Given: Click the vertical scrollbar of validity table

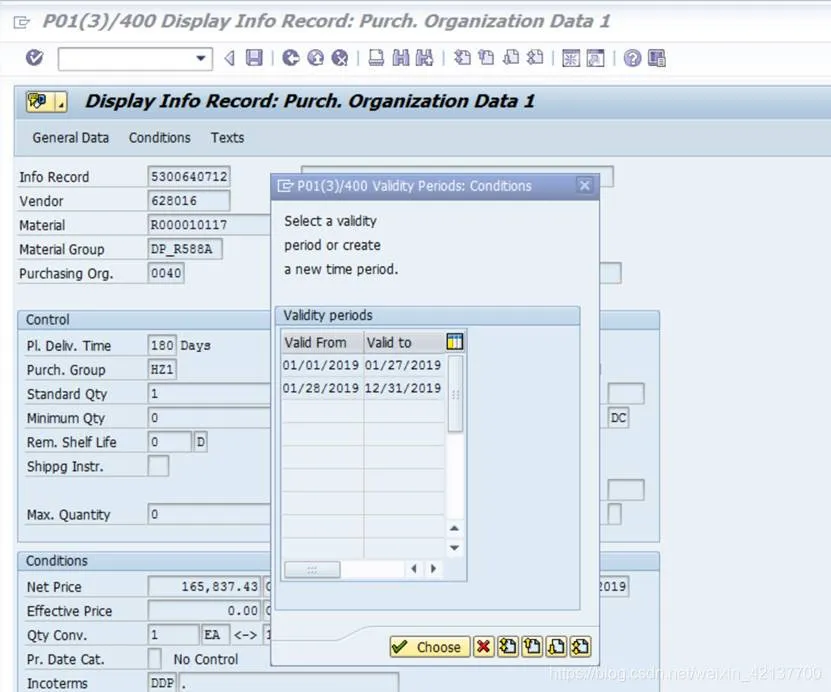Looking at the screenshot, I should pyautogui.click(x=455, y=394).
